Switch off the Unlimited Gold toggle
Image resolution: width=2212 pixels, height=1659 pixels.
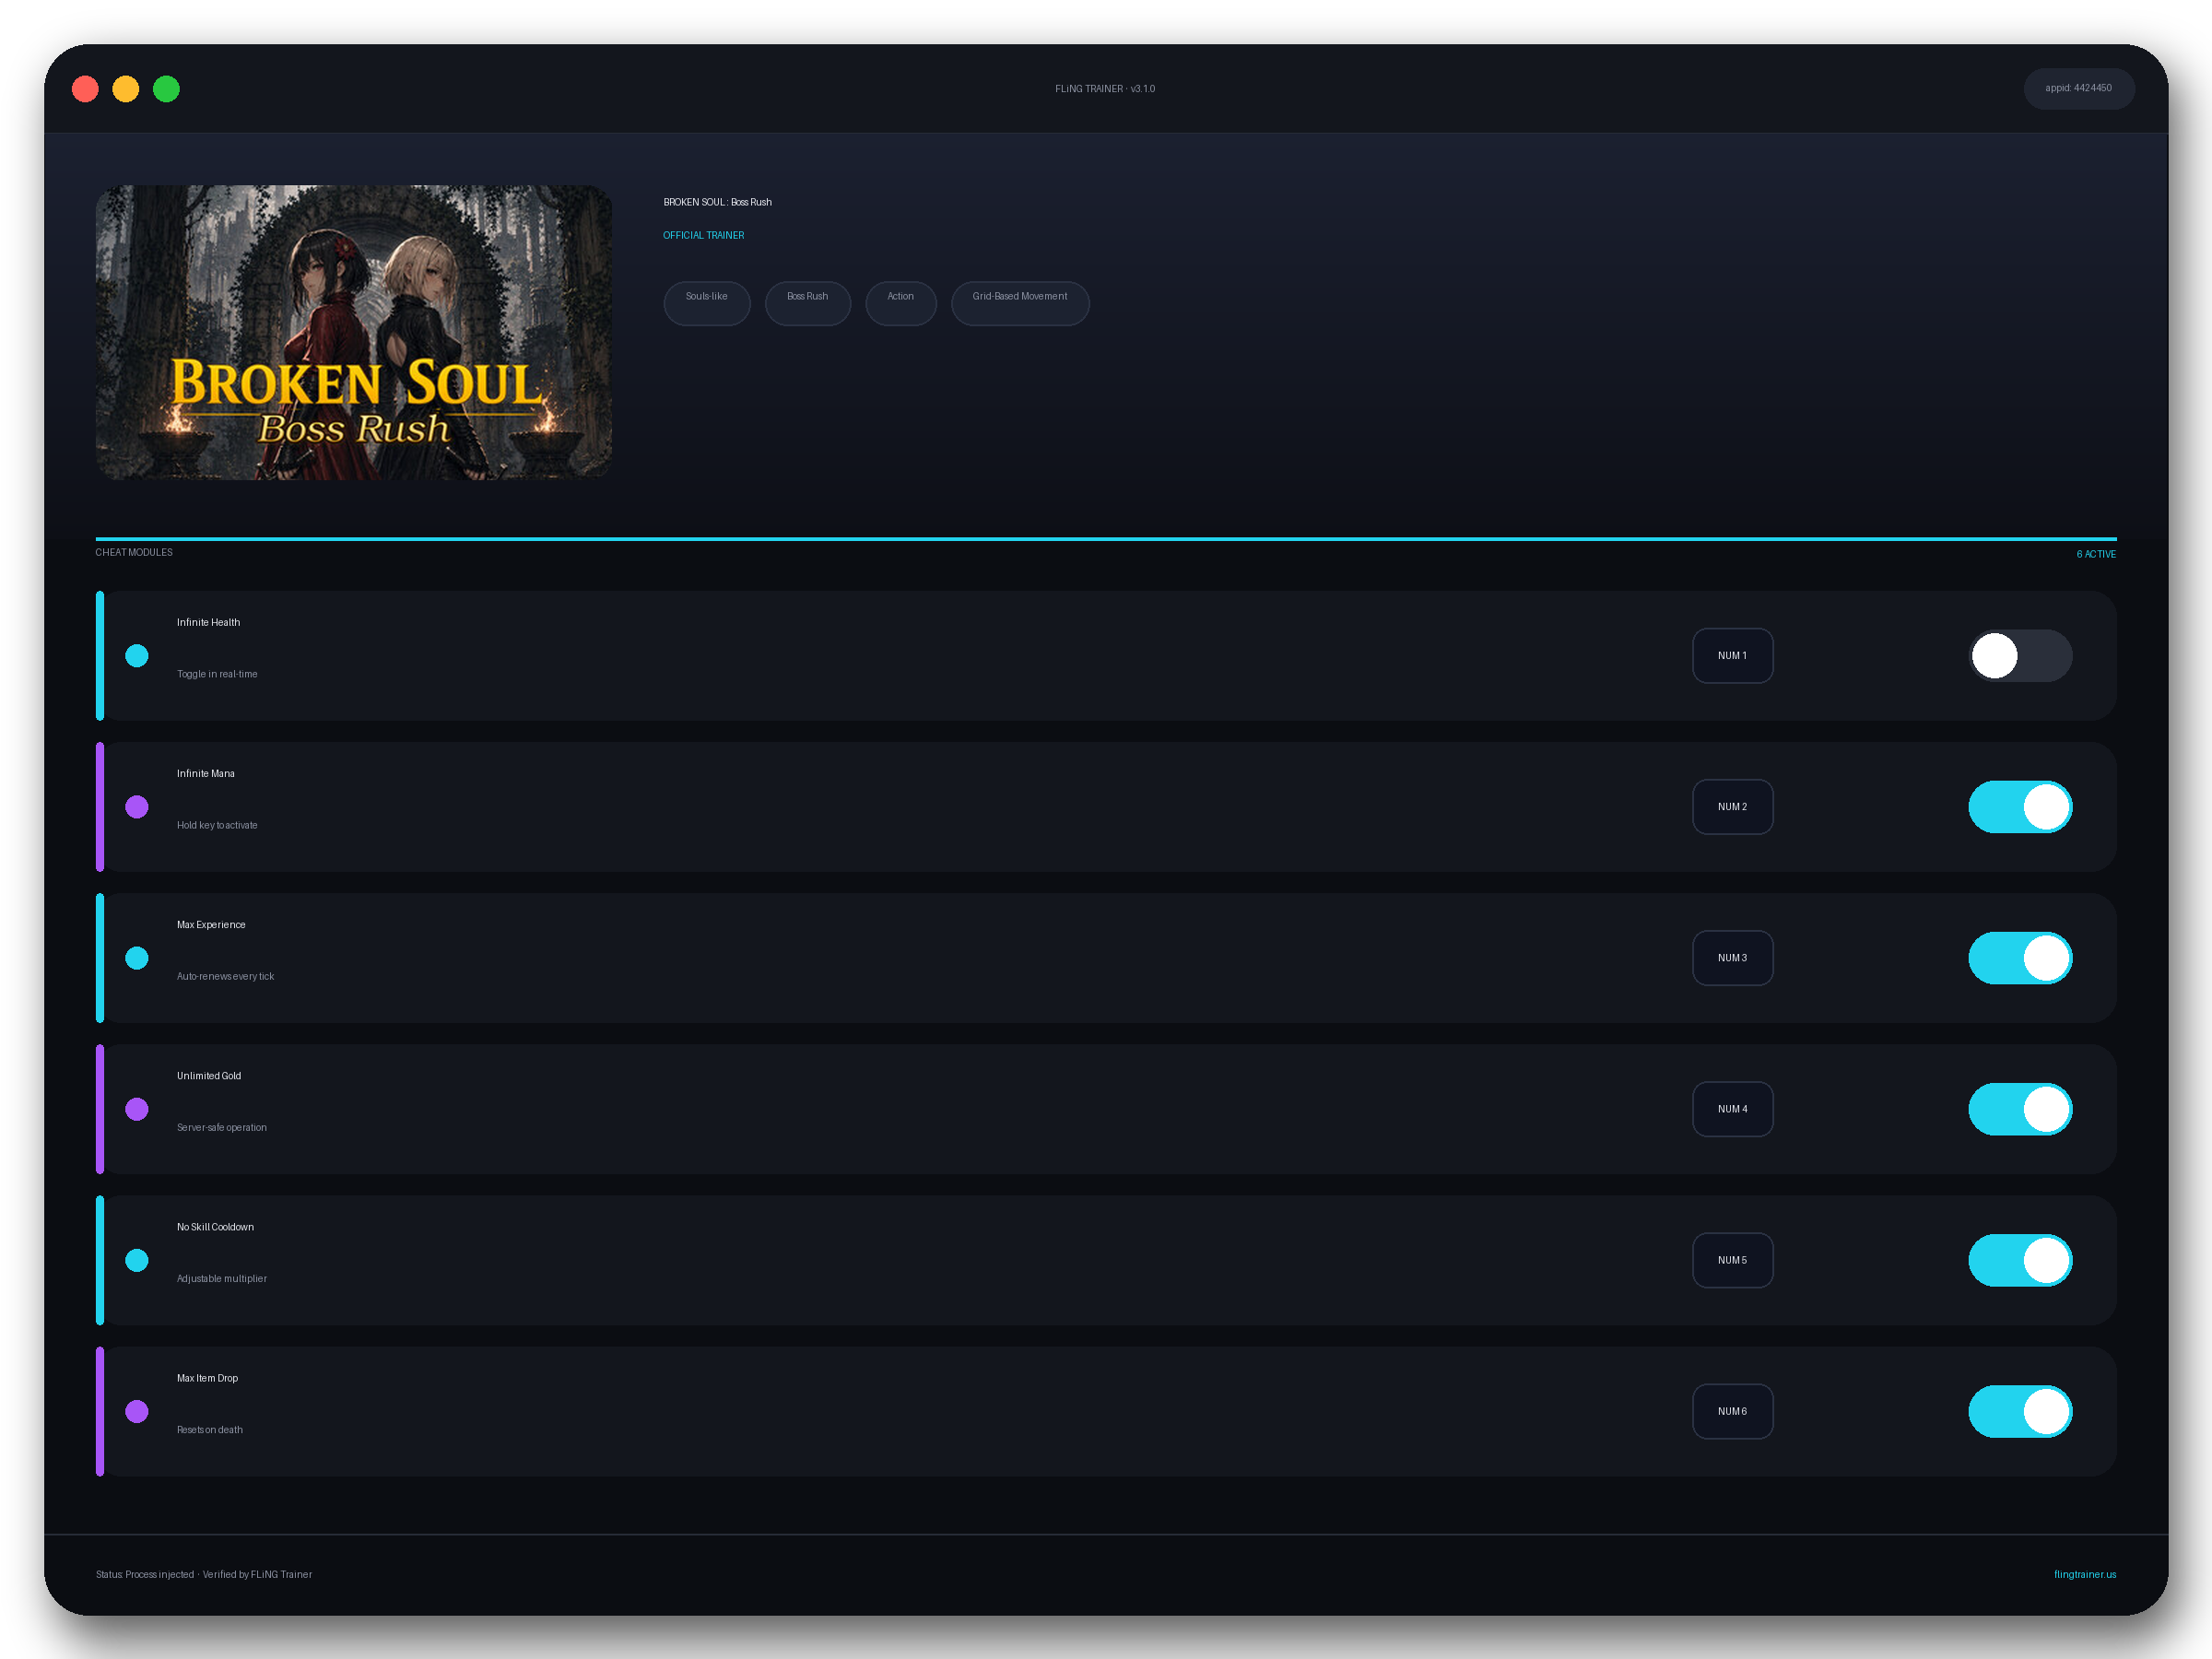2020,1109
